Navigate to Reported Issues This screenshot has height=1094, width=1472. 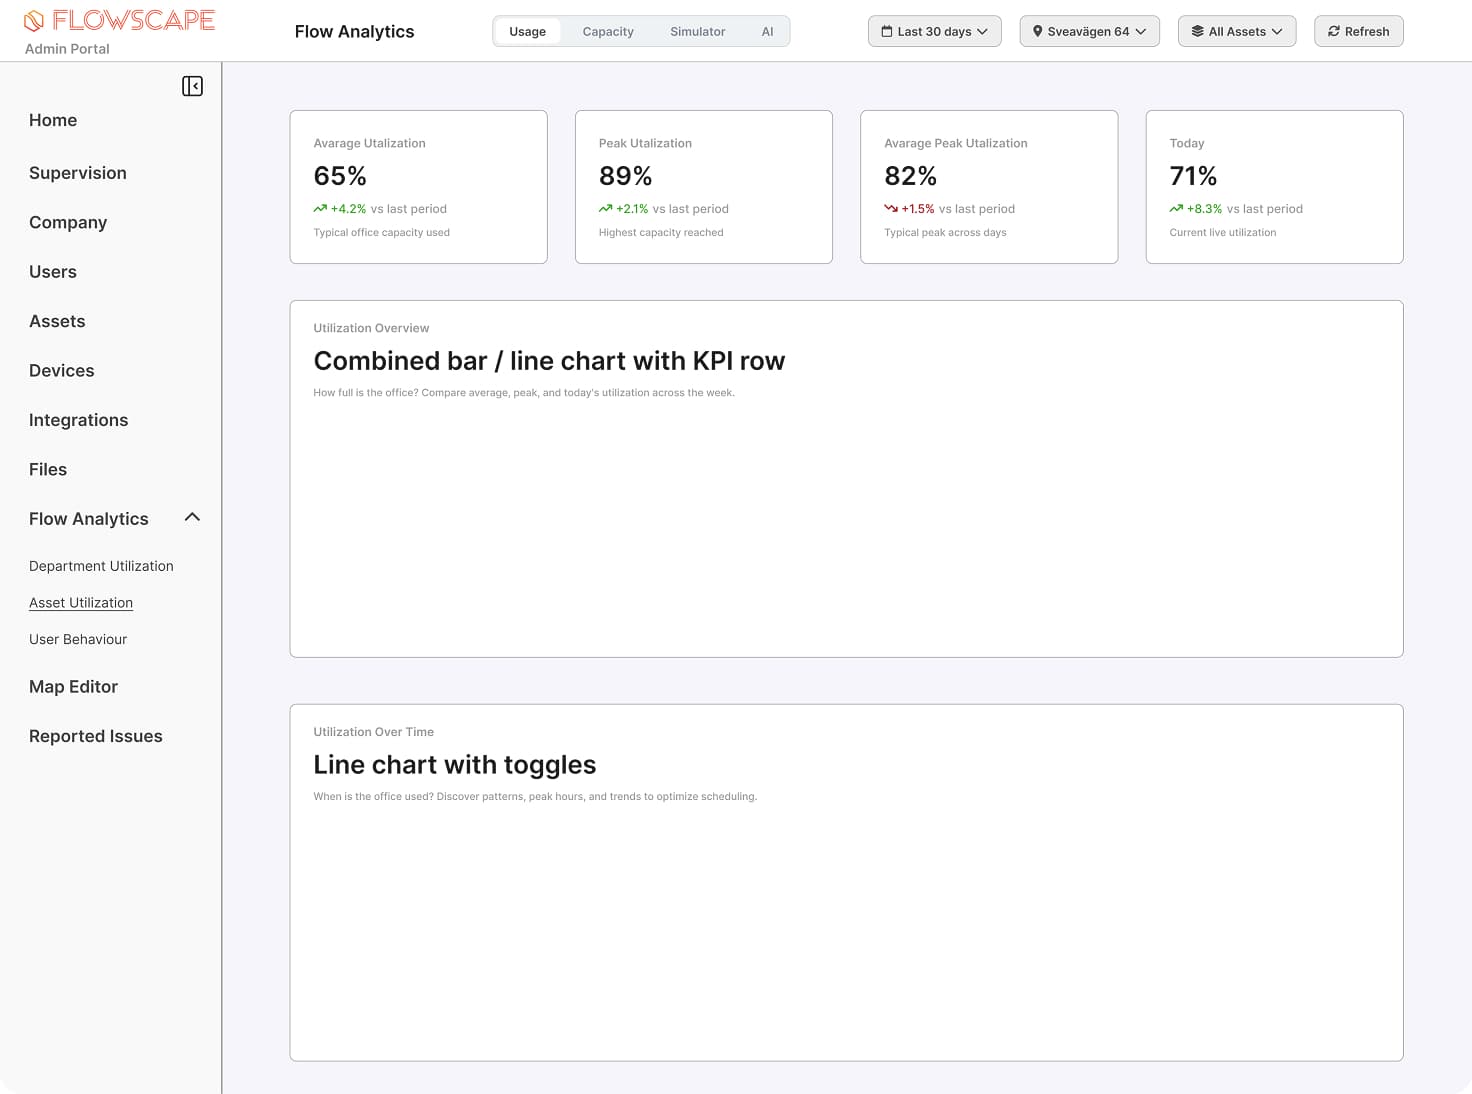95,736
